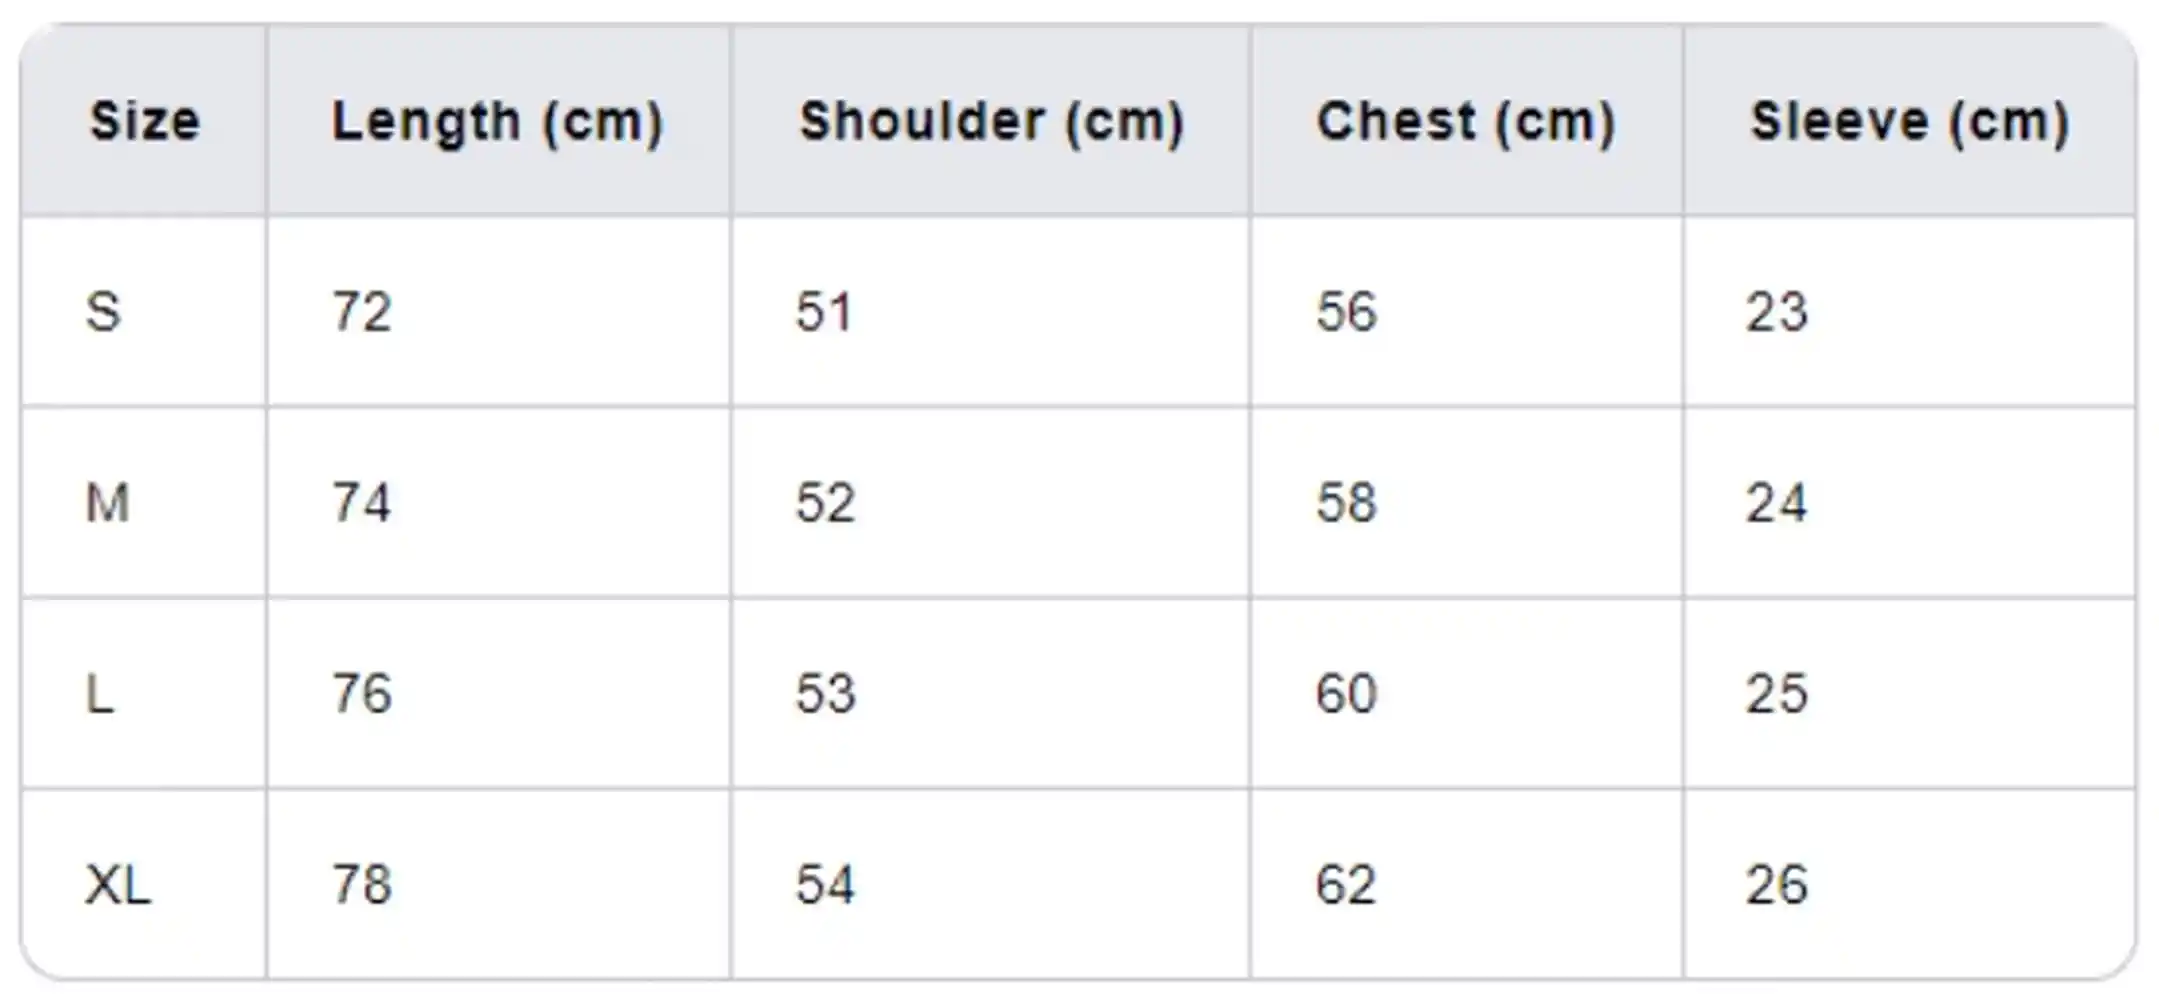Click sleeve value 25 for size L

pos(1777,694)
